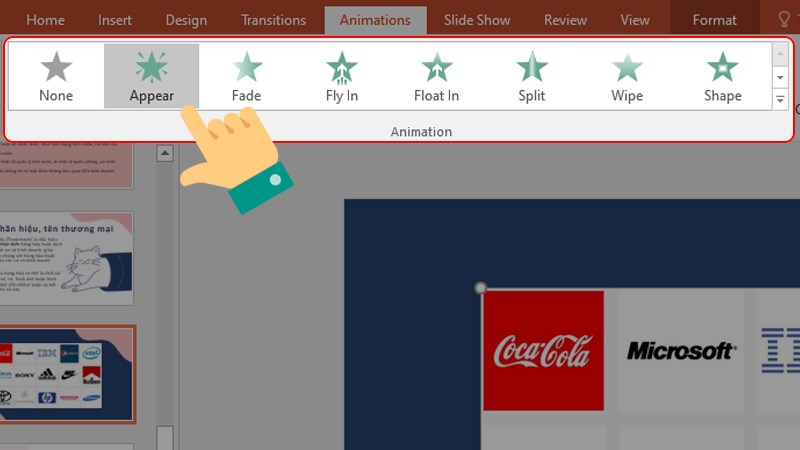Go to the Design tab
The width and height of the screenshot is (800, 450).
186,20
